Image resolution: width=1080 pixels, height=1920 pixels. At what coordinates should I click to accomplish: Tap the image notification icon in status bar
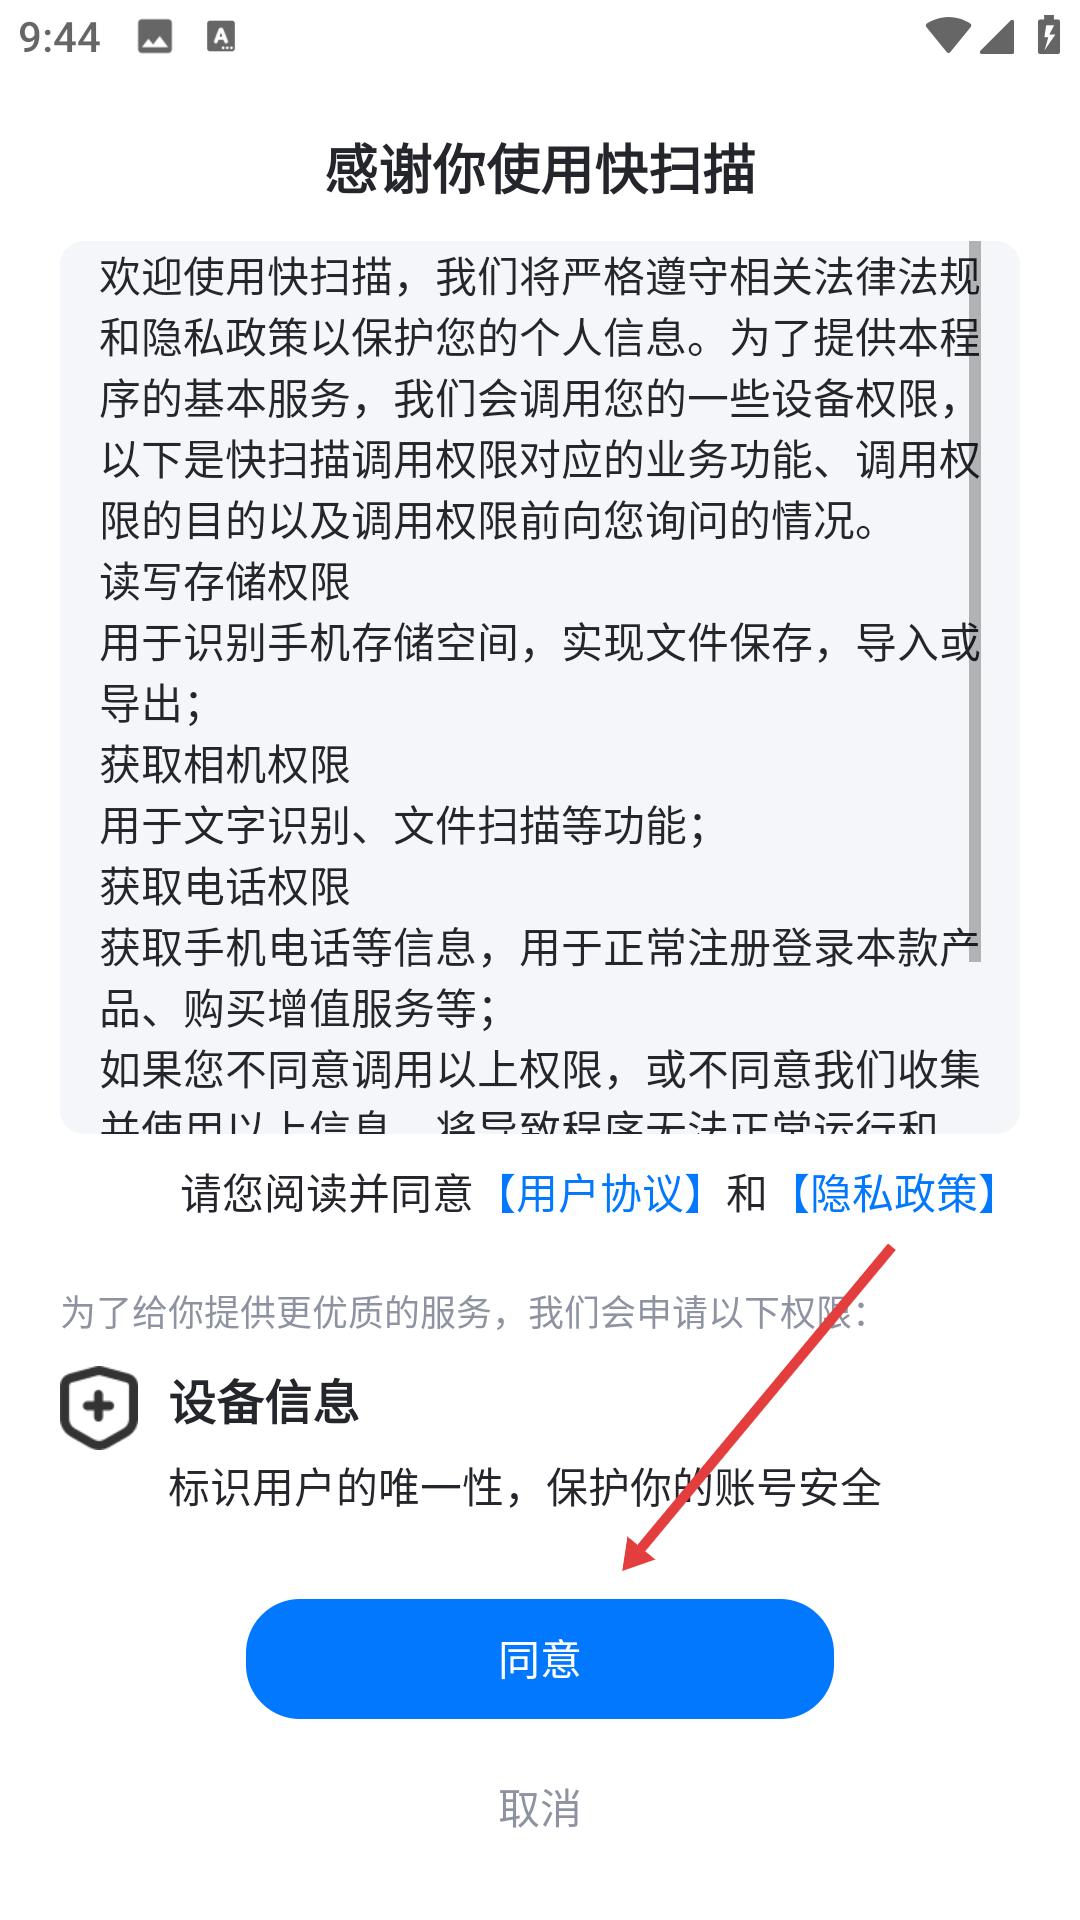click(x=154, y=37)
